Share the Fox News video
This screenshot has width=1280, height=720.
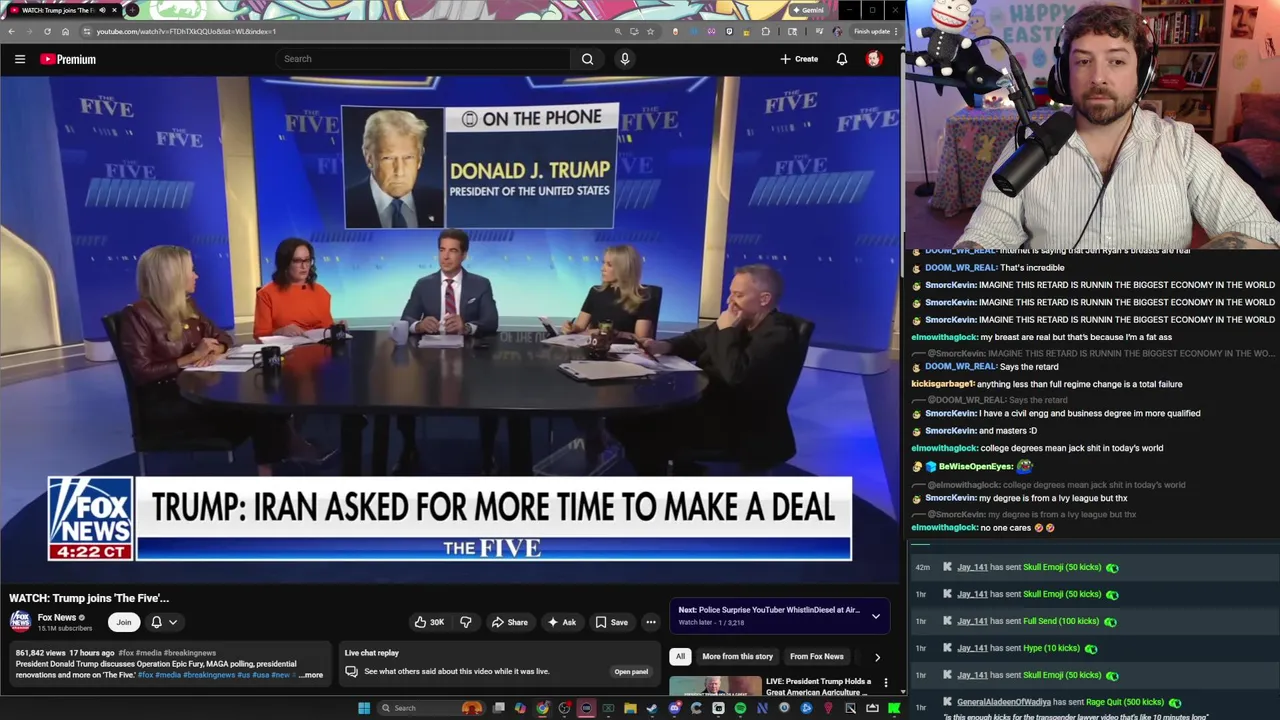[x=509, y=622]
